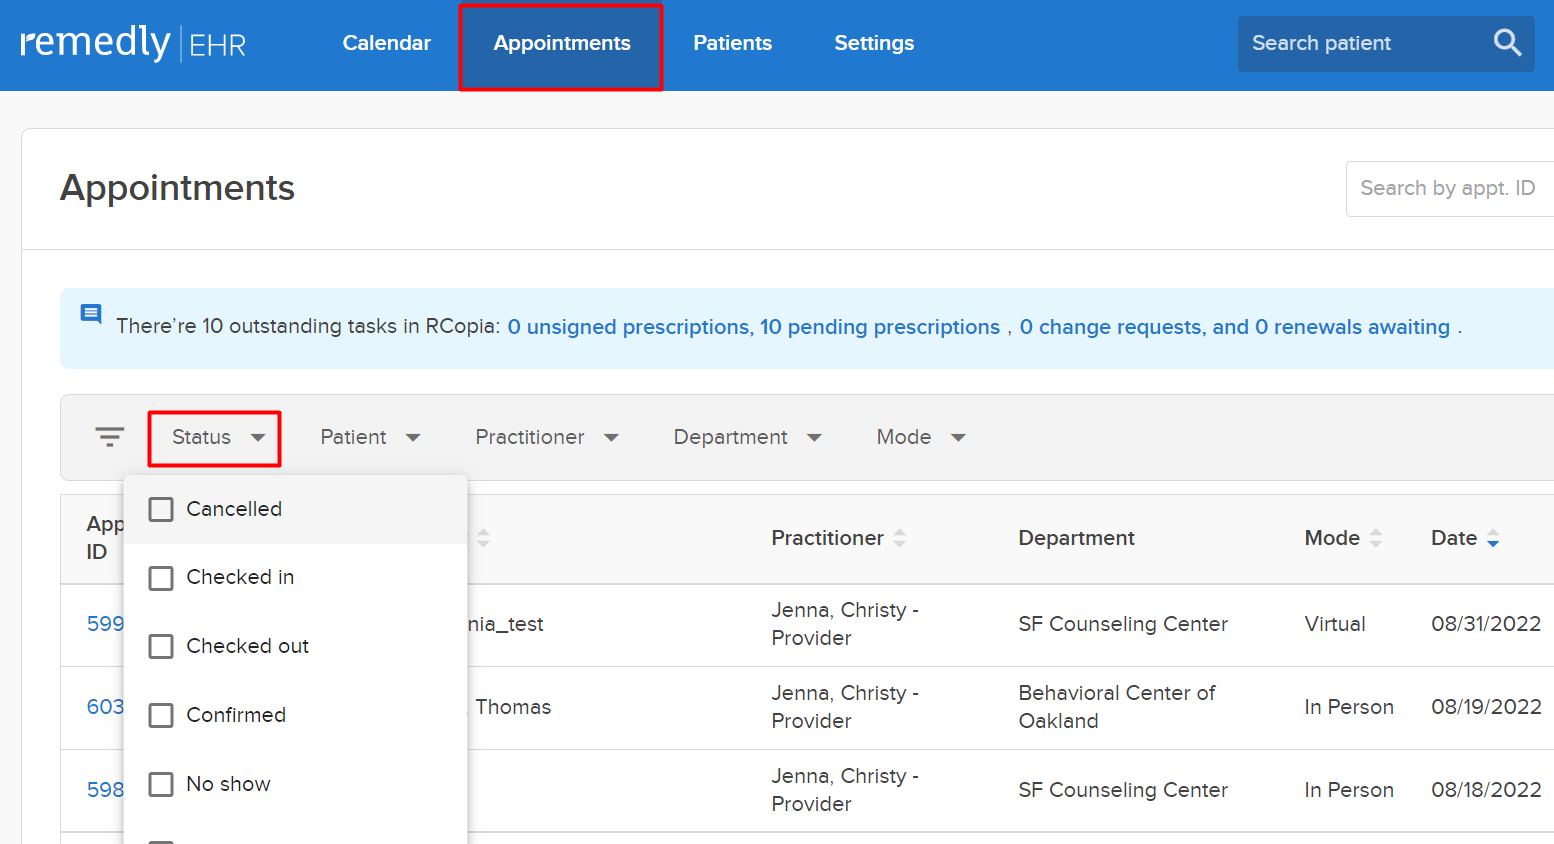Switch to the Calendar tab
Screen dimensions: 1554x844
(x=386, y=43)
